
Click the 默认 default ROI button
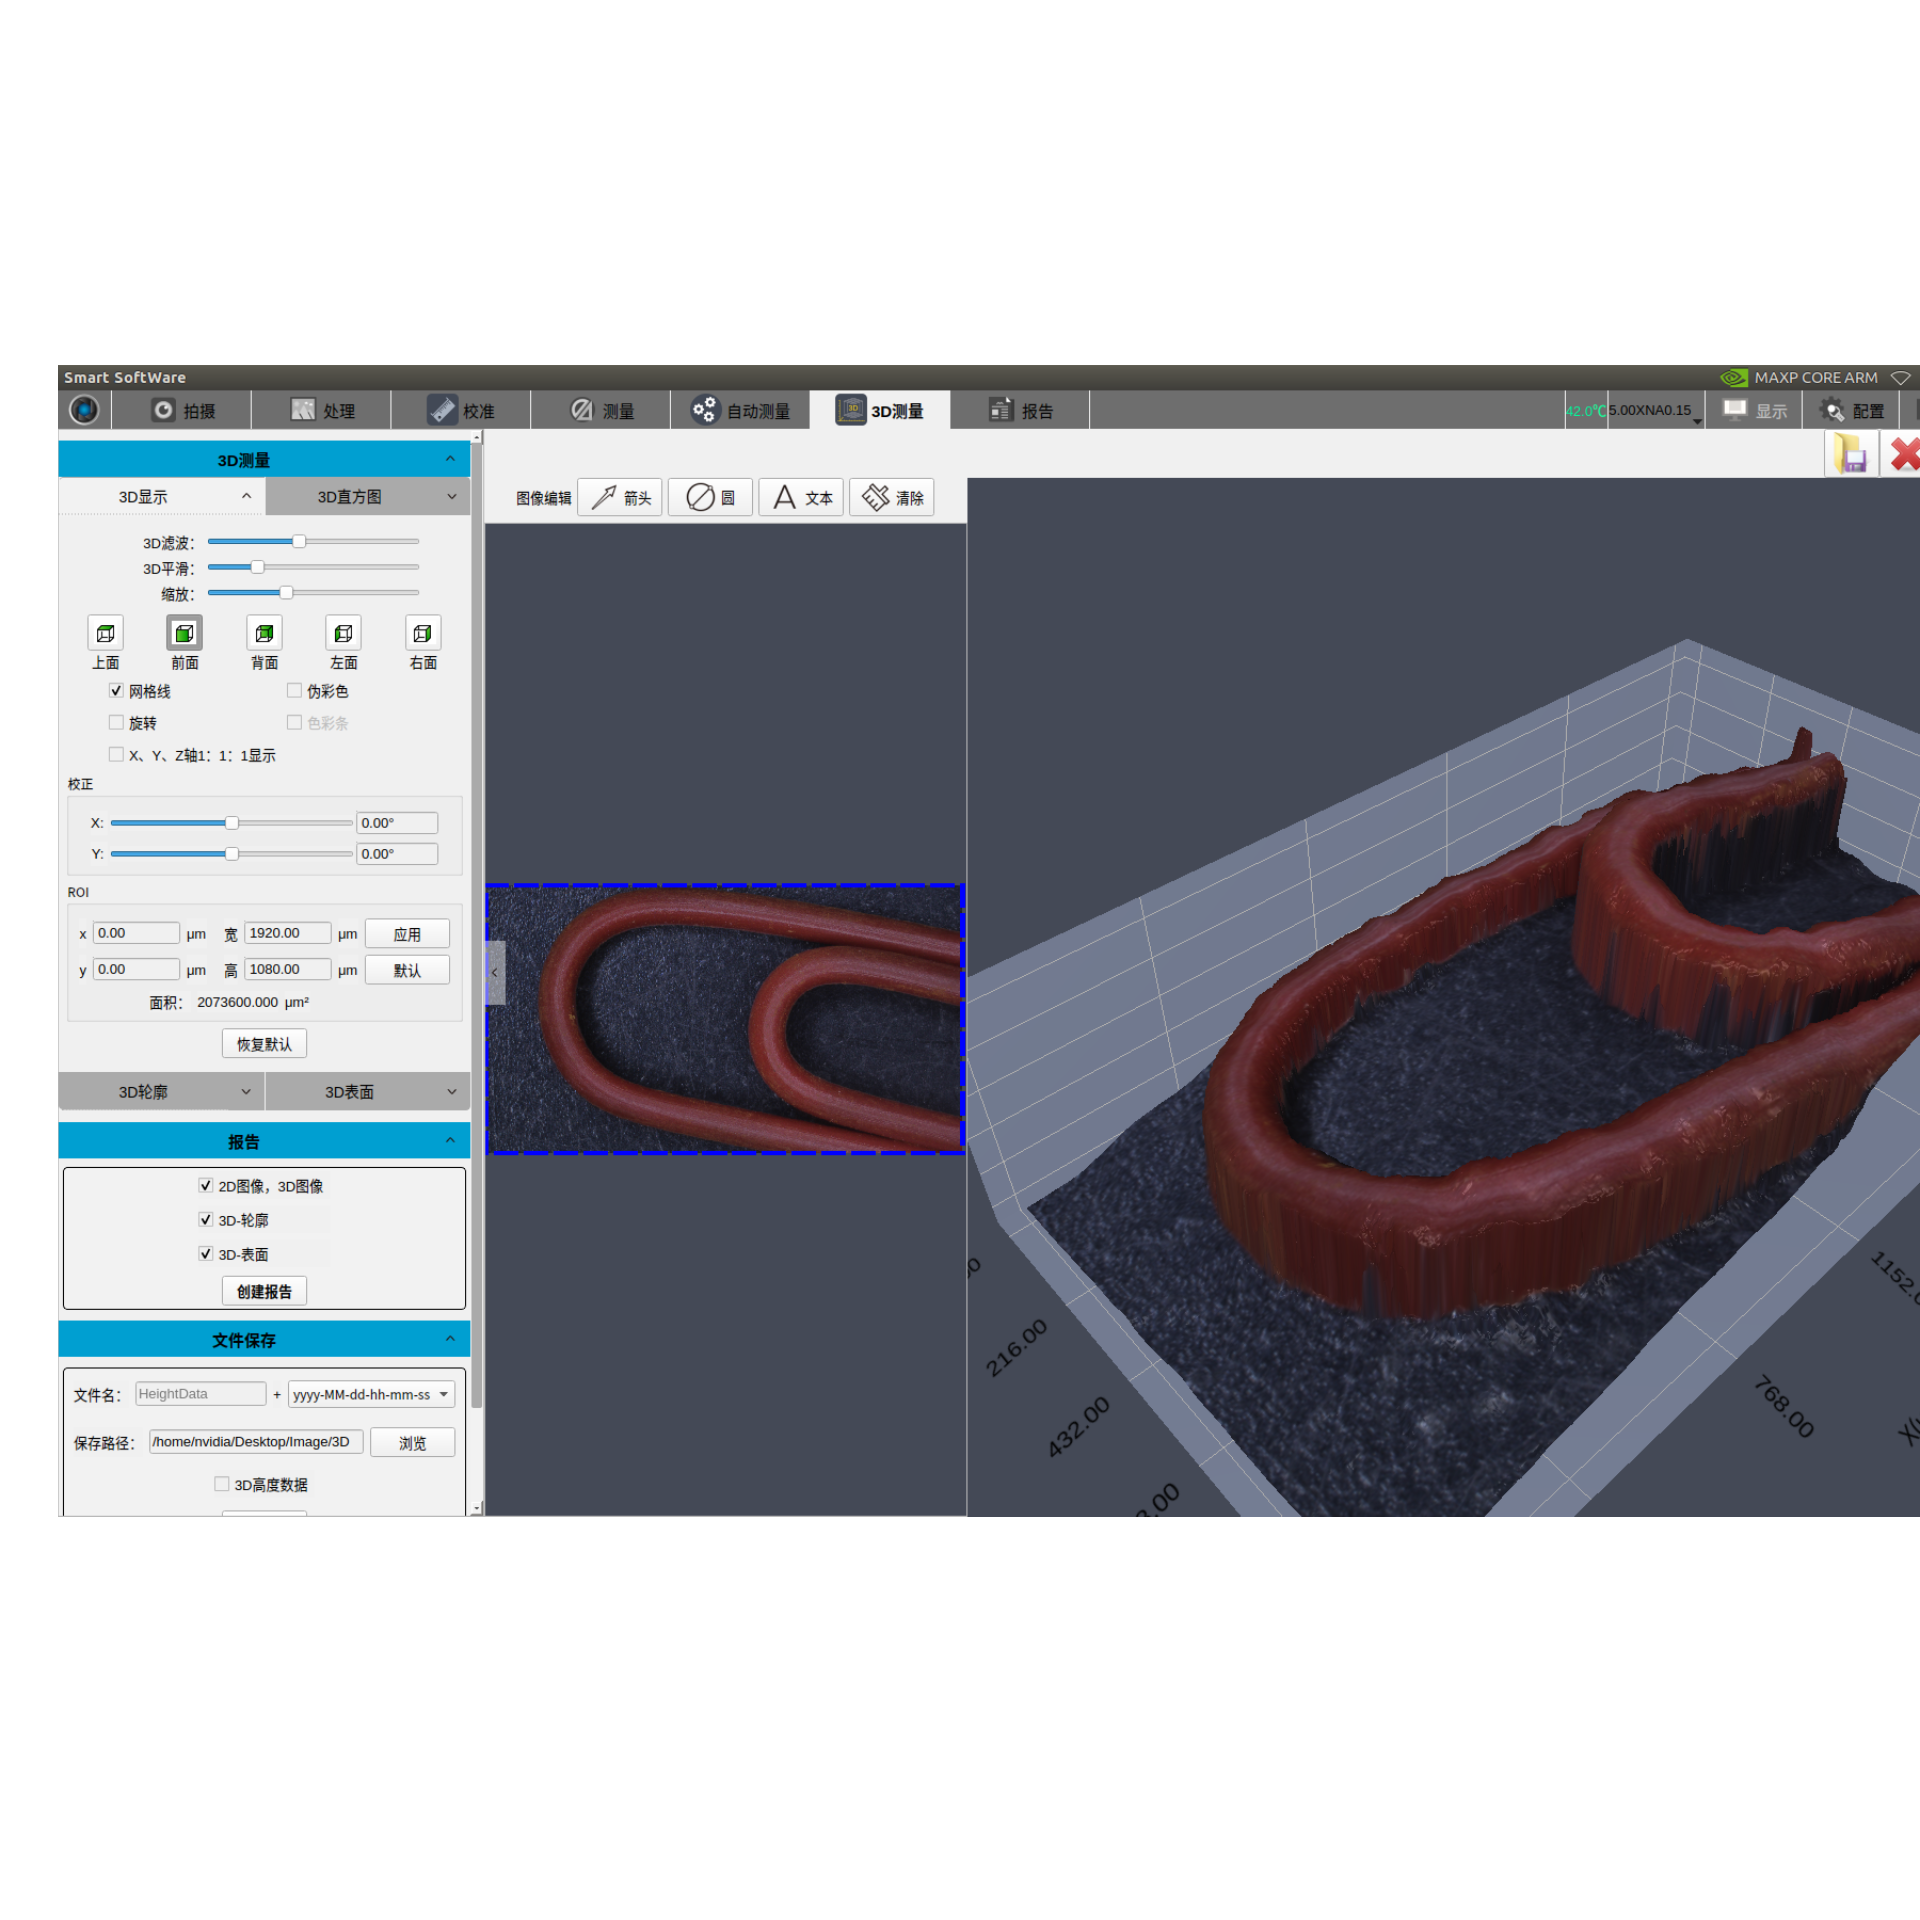pyautogui.click(x=407, y=970)
